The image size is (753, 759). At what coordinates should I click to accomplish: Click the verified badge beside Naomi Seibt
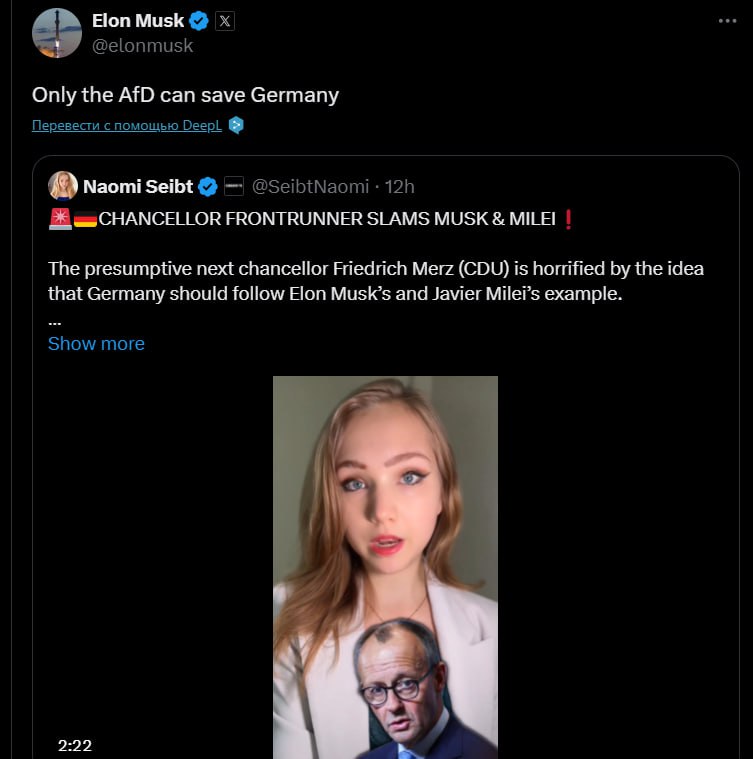(x=208, y=186)
